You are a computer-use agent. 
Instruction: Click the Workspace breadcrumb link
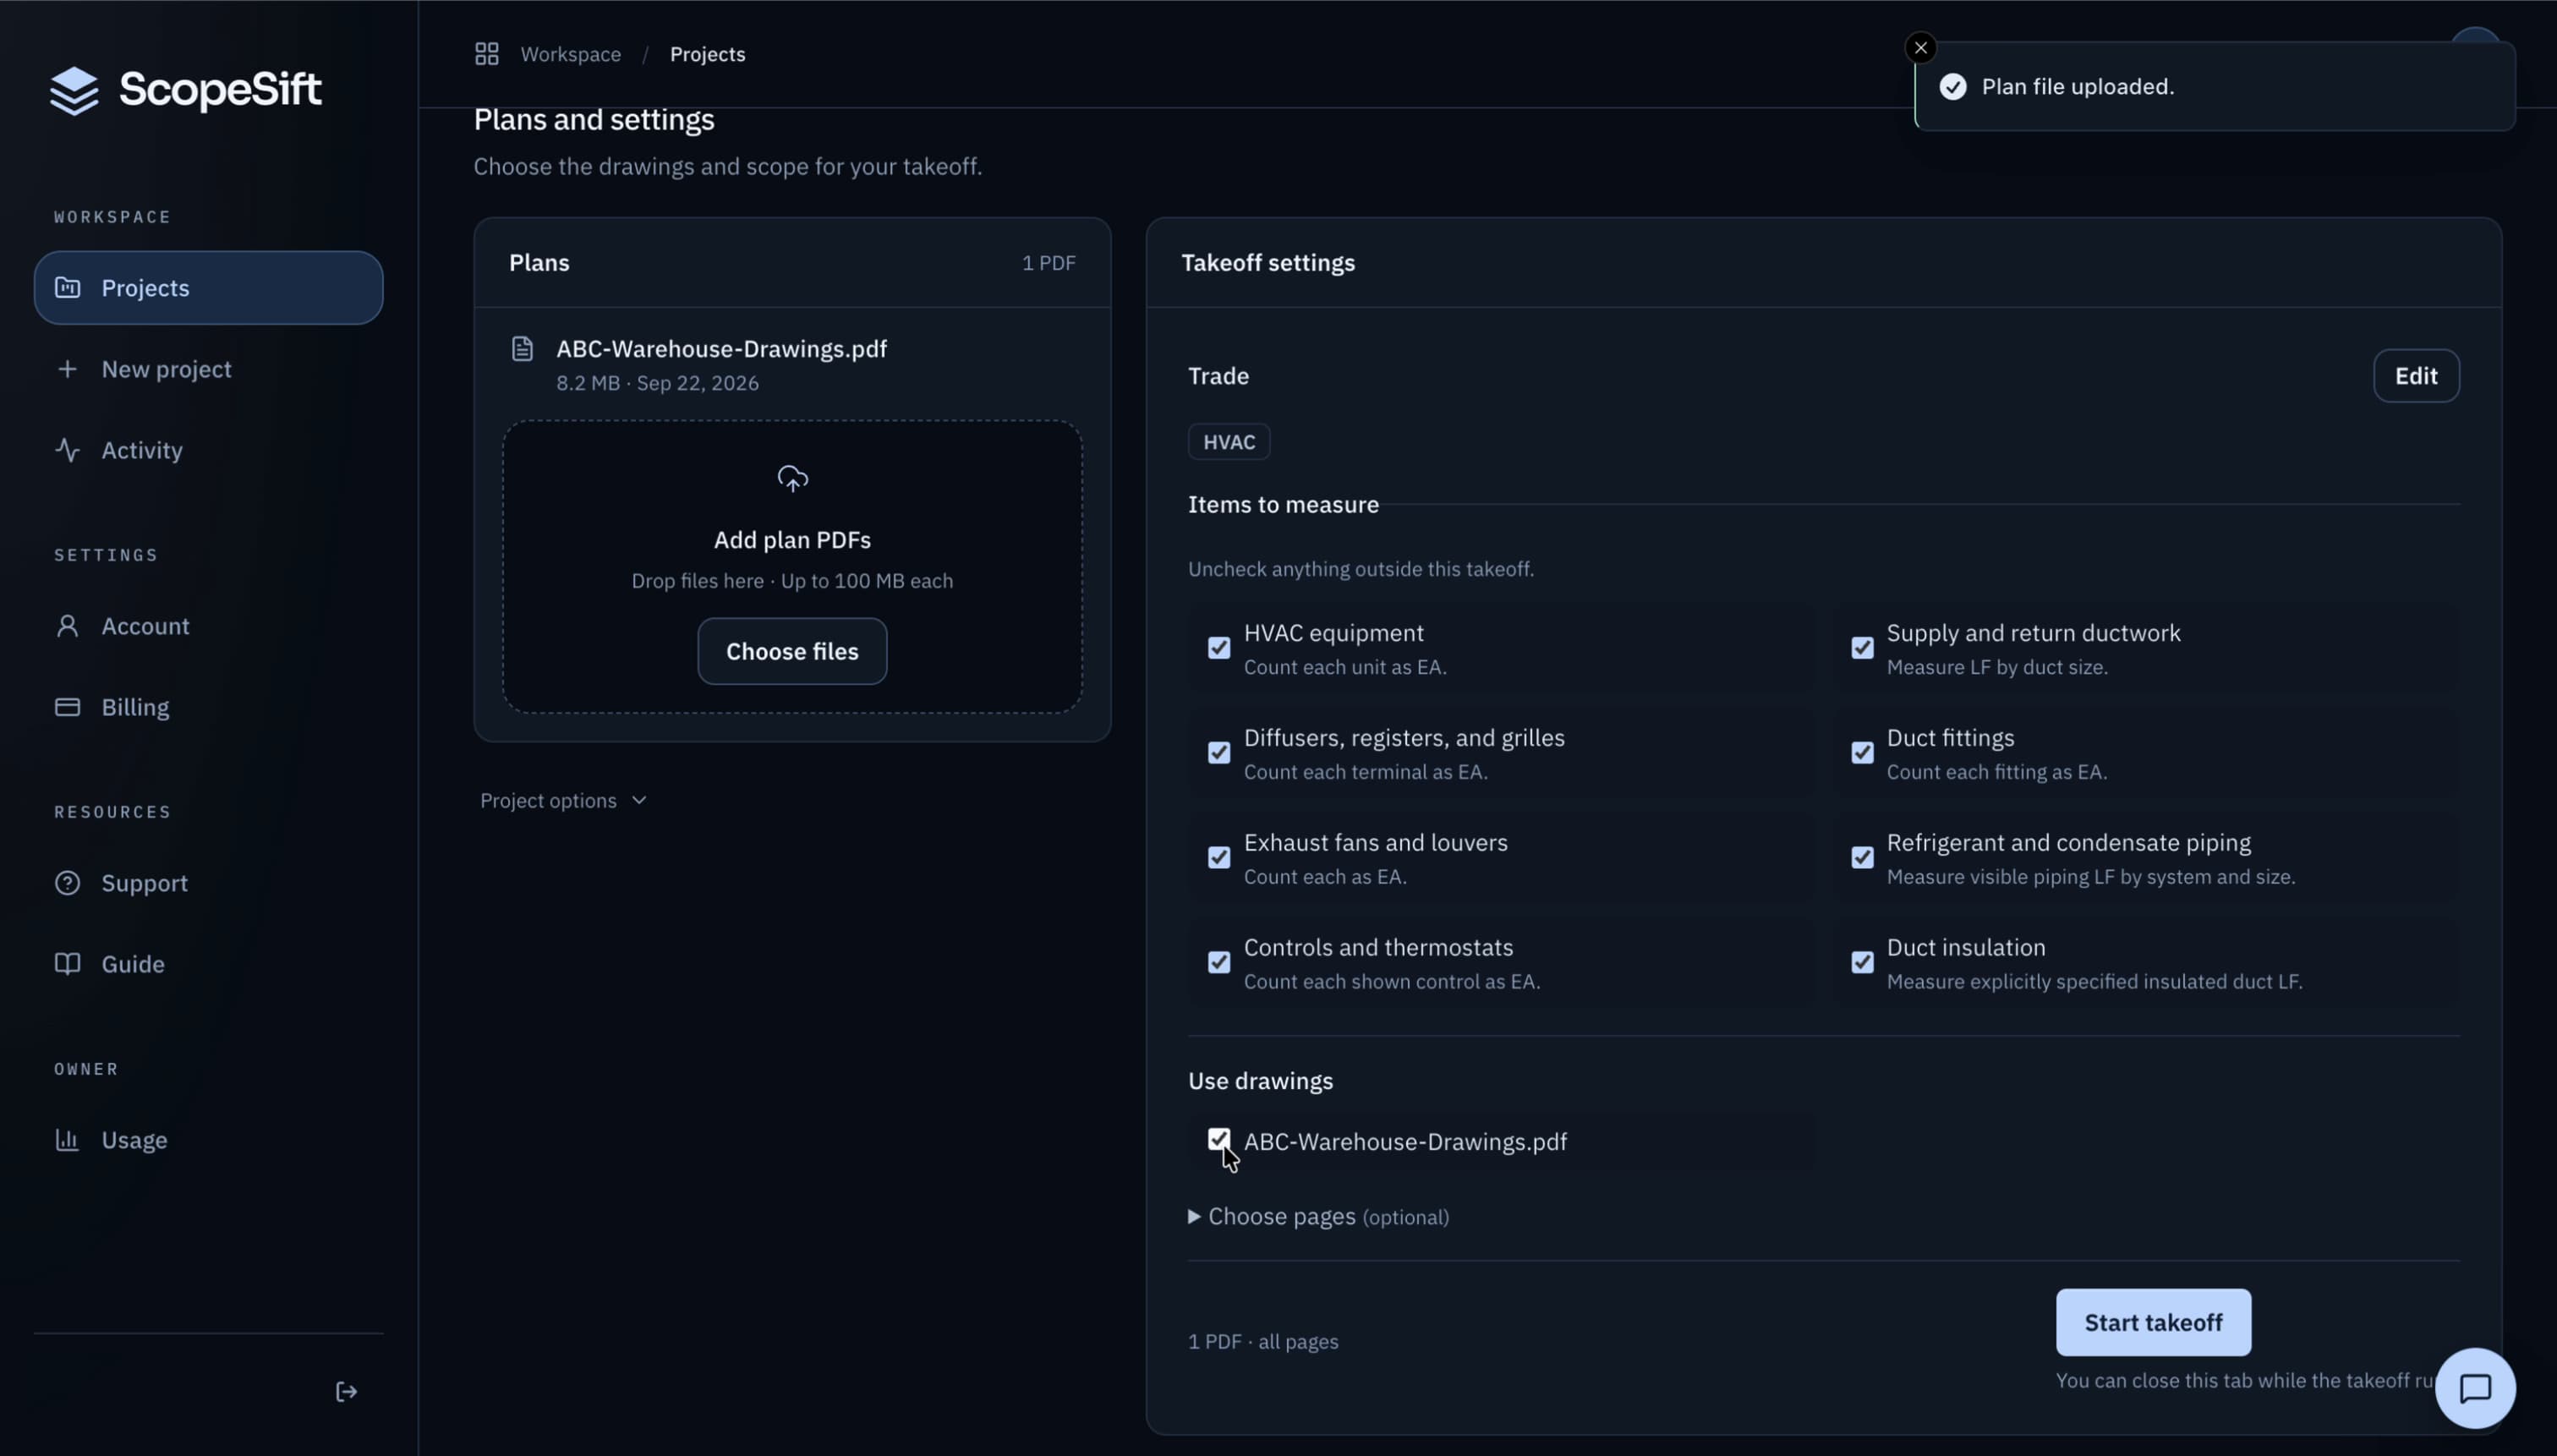click(x=570, y=54)
